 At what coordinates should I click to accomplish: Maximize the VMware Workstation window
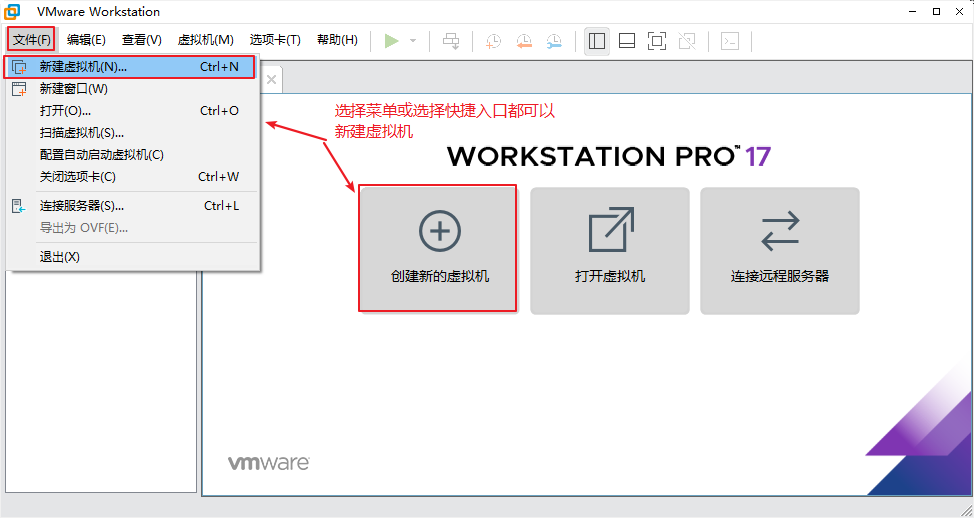click(x=936, y=11)
